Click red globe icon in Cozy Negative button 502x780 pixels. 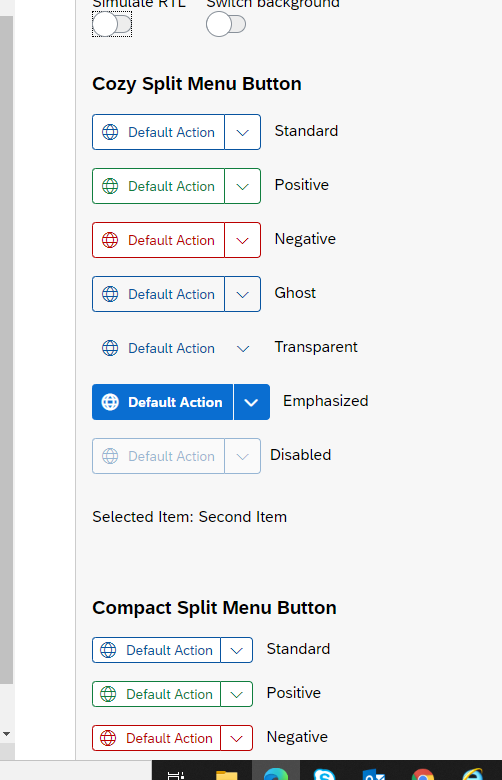coord(110,240)
